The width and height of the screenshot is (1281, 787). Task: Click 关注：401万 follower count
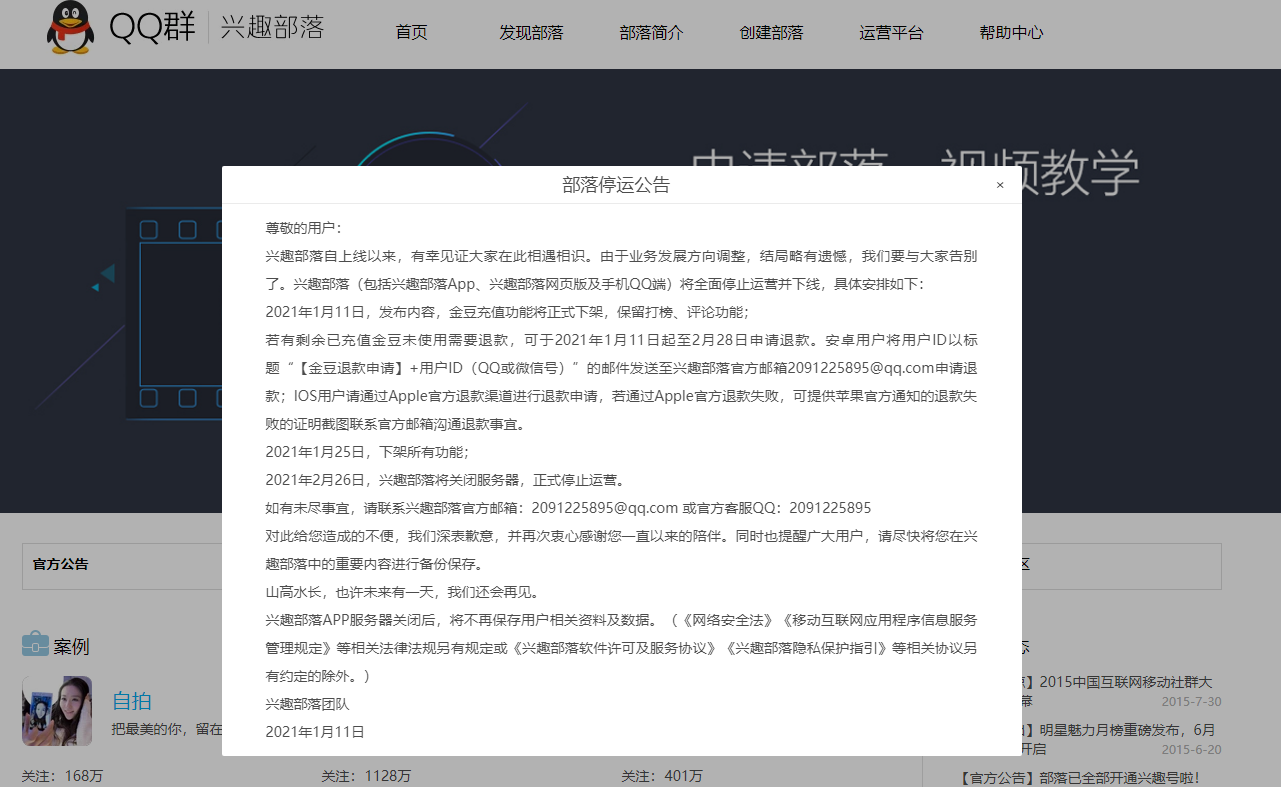coord(662,776)
